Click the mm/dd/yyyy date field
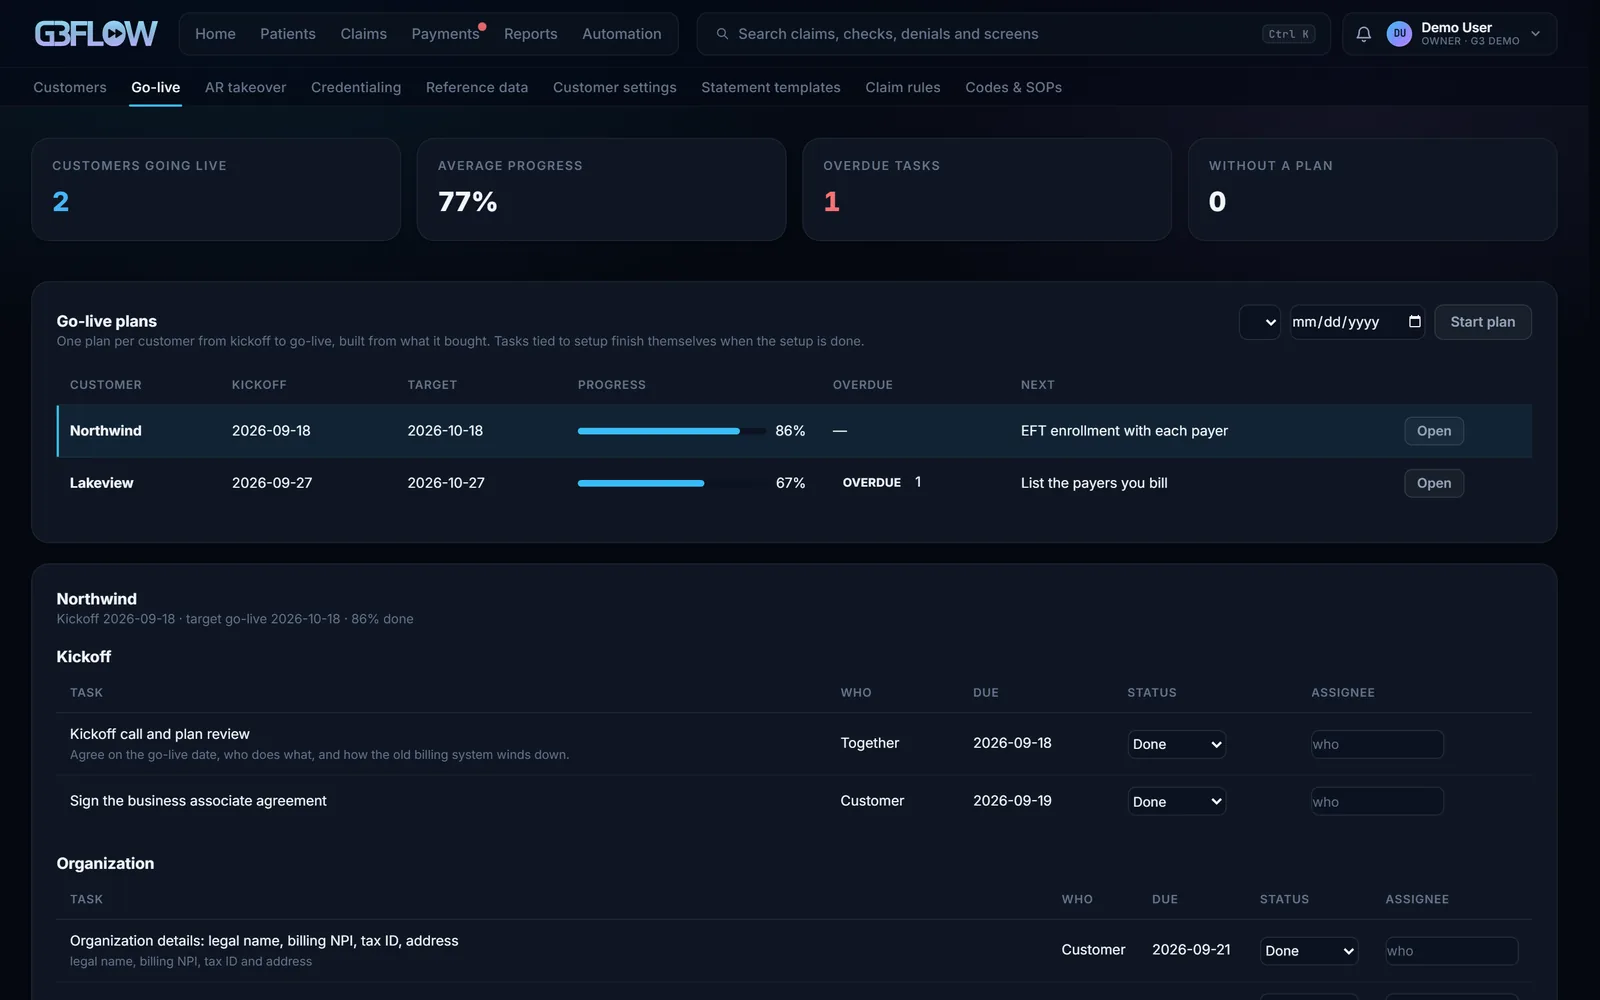Image resolution: width=1600 pixels, height=1000 pixels. coord(1357,322)
